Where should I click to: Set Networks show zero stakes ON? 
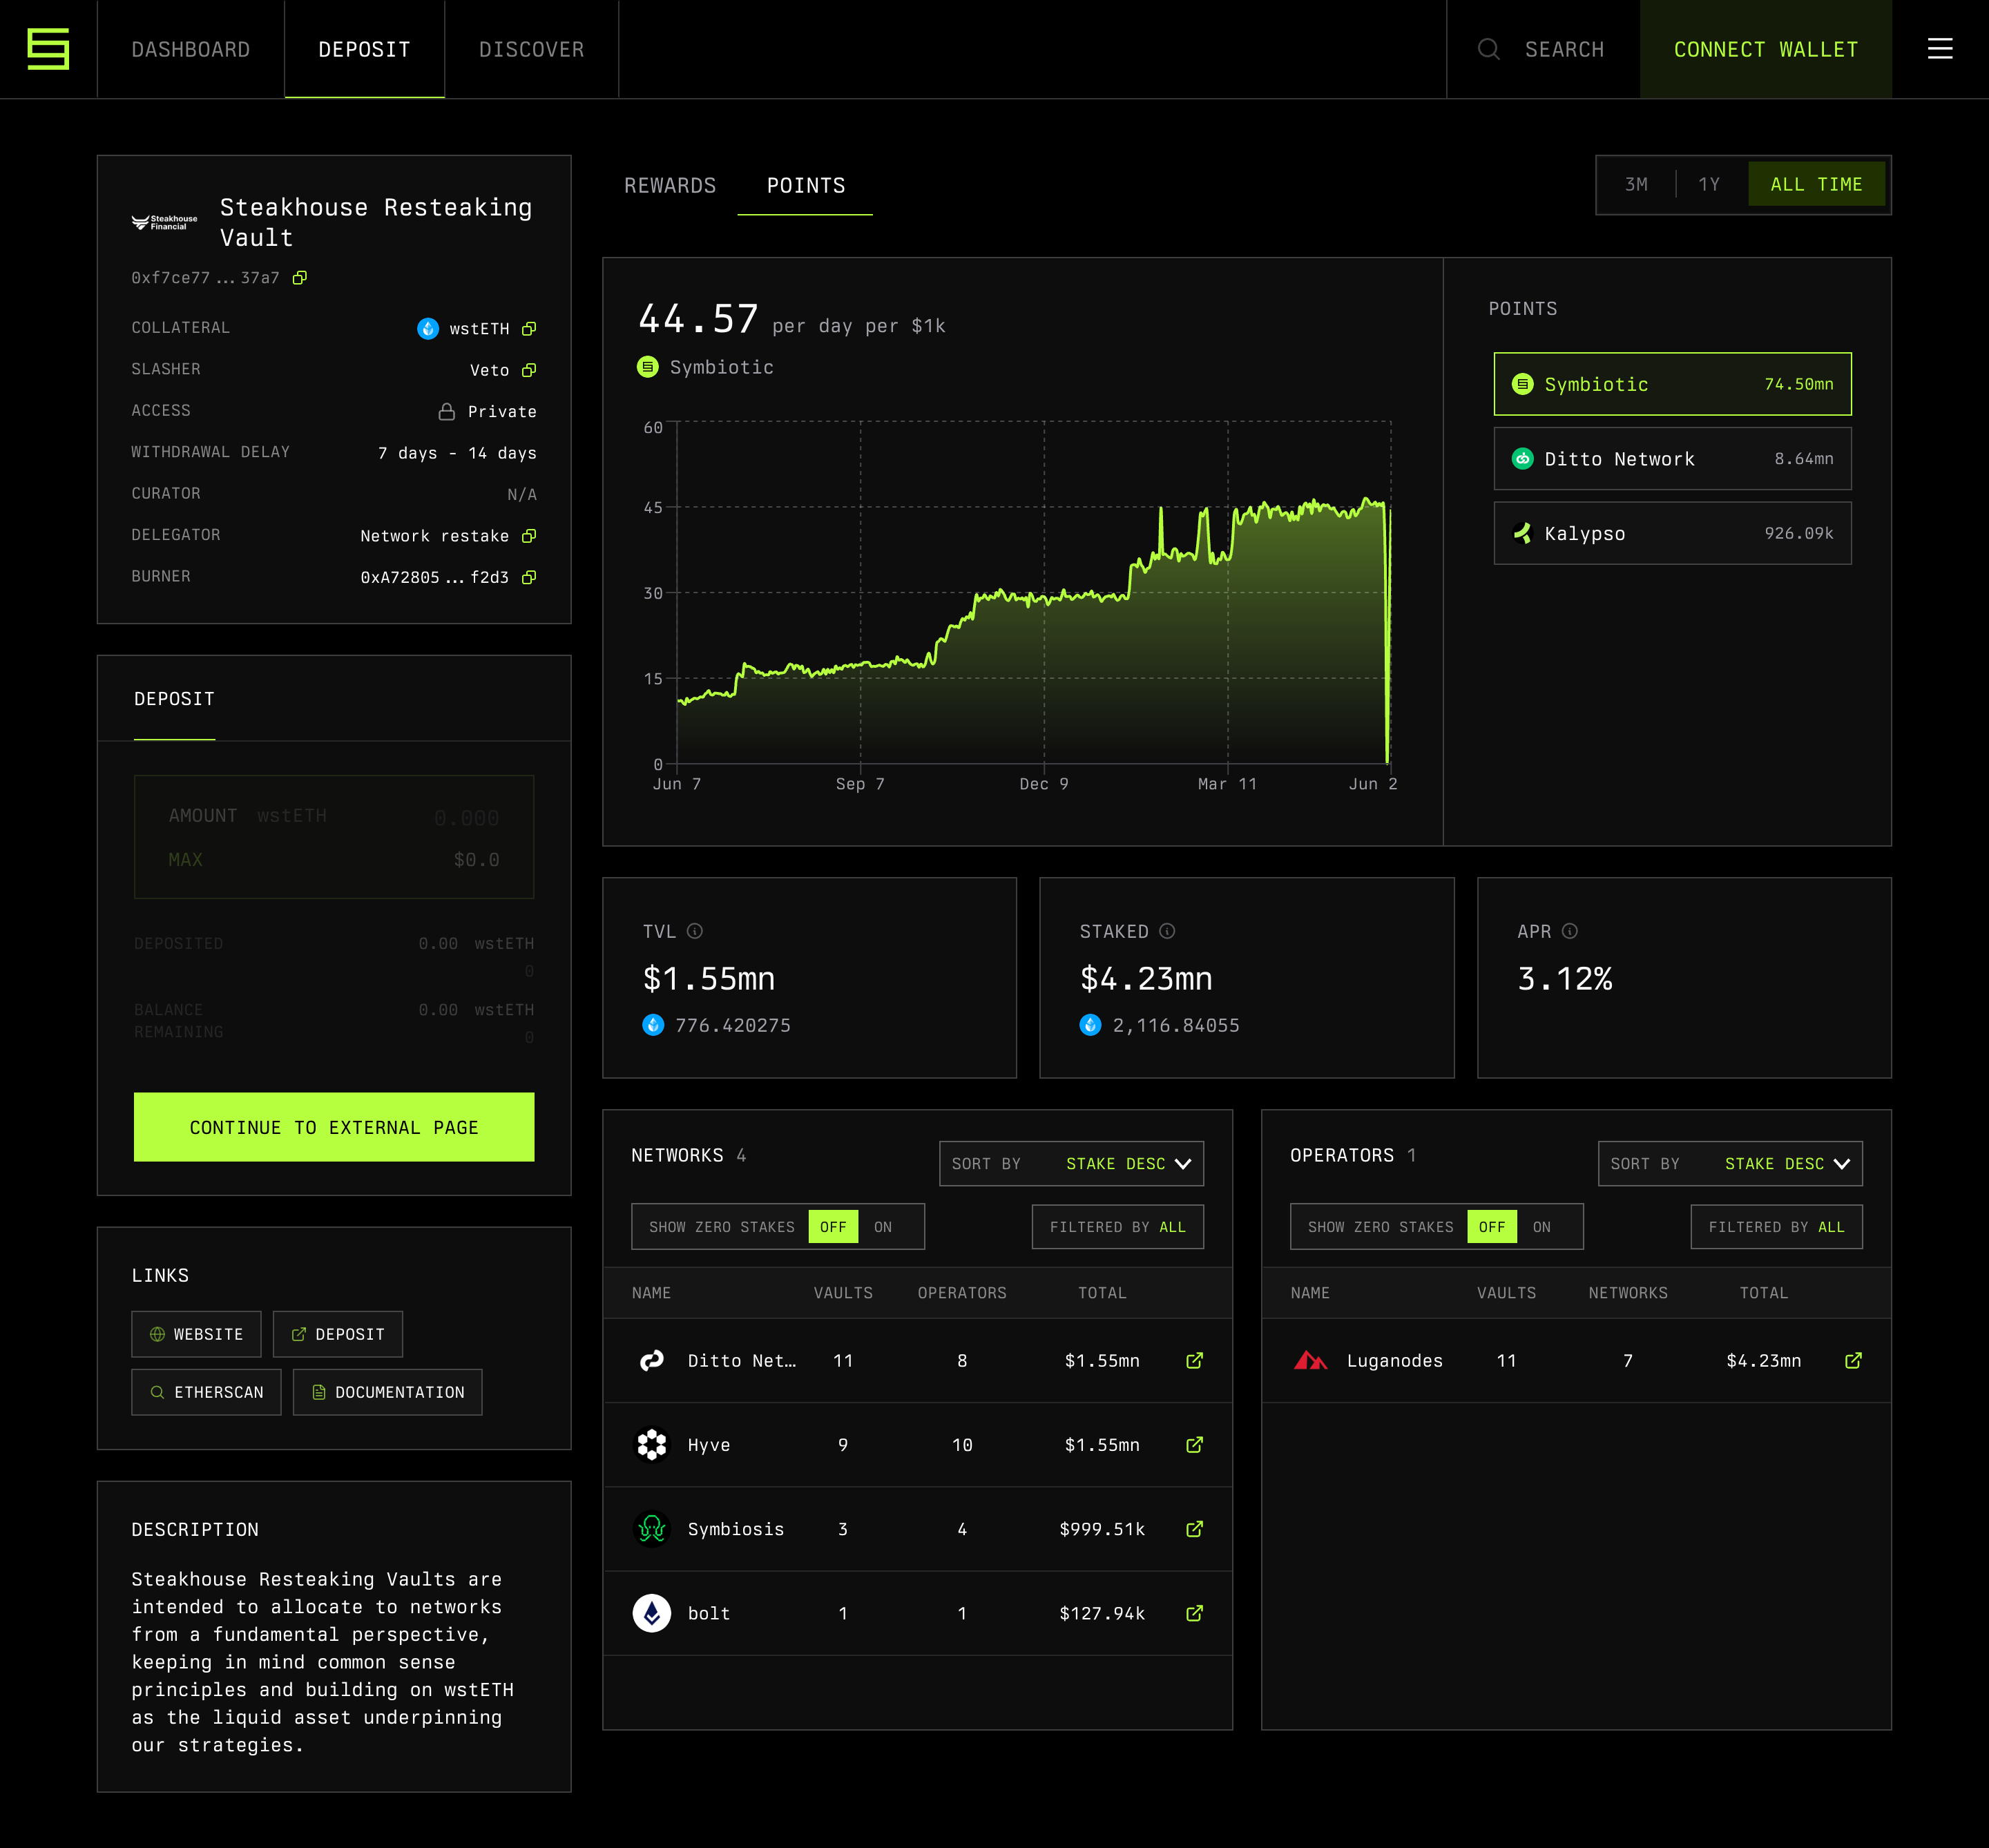[883, 1227]
